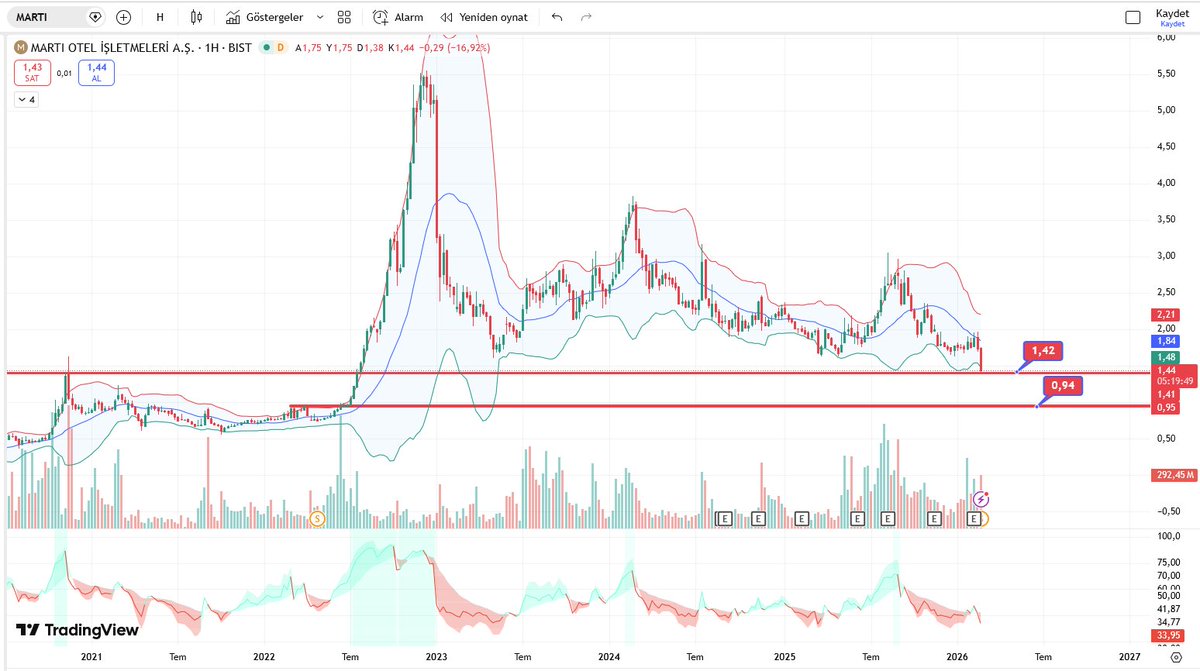The width and height of the screenshot is (1200, 671).
Task: Click the purple lightning bolt news icon
Action: pos(982,498)
